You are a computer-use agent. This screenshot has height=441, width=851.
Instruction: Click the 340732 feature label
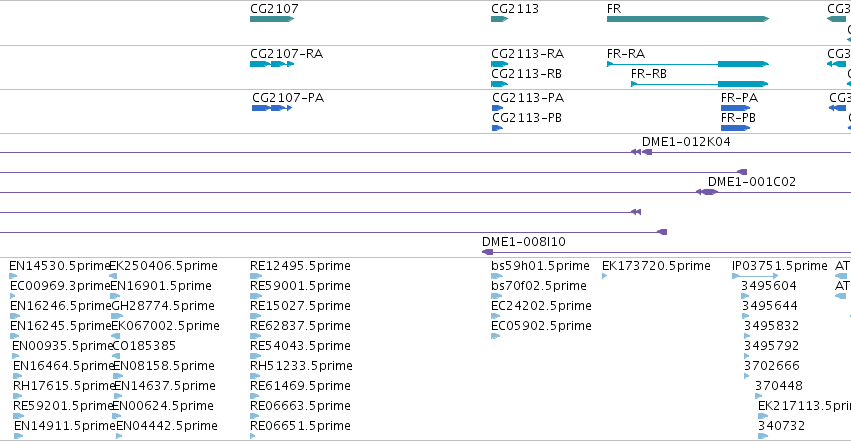pyautogui.click(x=782, y=426)
